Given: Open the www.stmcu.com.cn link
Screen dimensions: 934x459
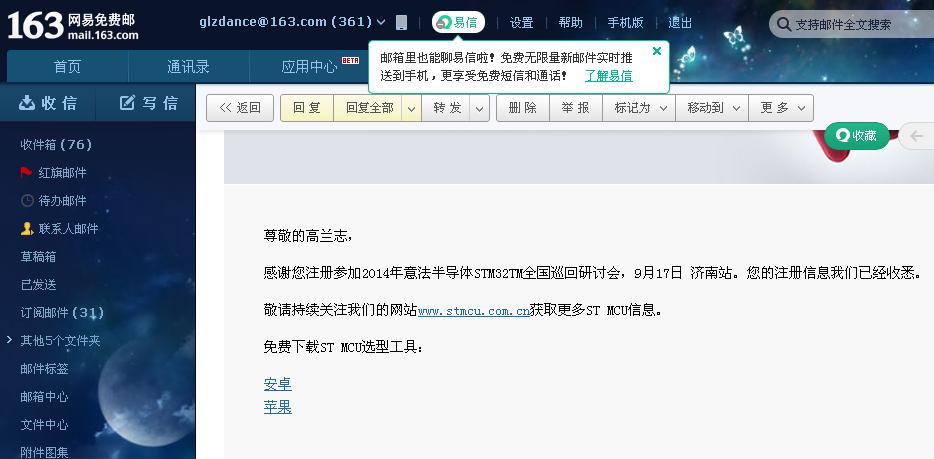Looking at the screenshot, I should (474, 310).
